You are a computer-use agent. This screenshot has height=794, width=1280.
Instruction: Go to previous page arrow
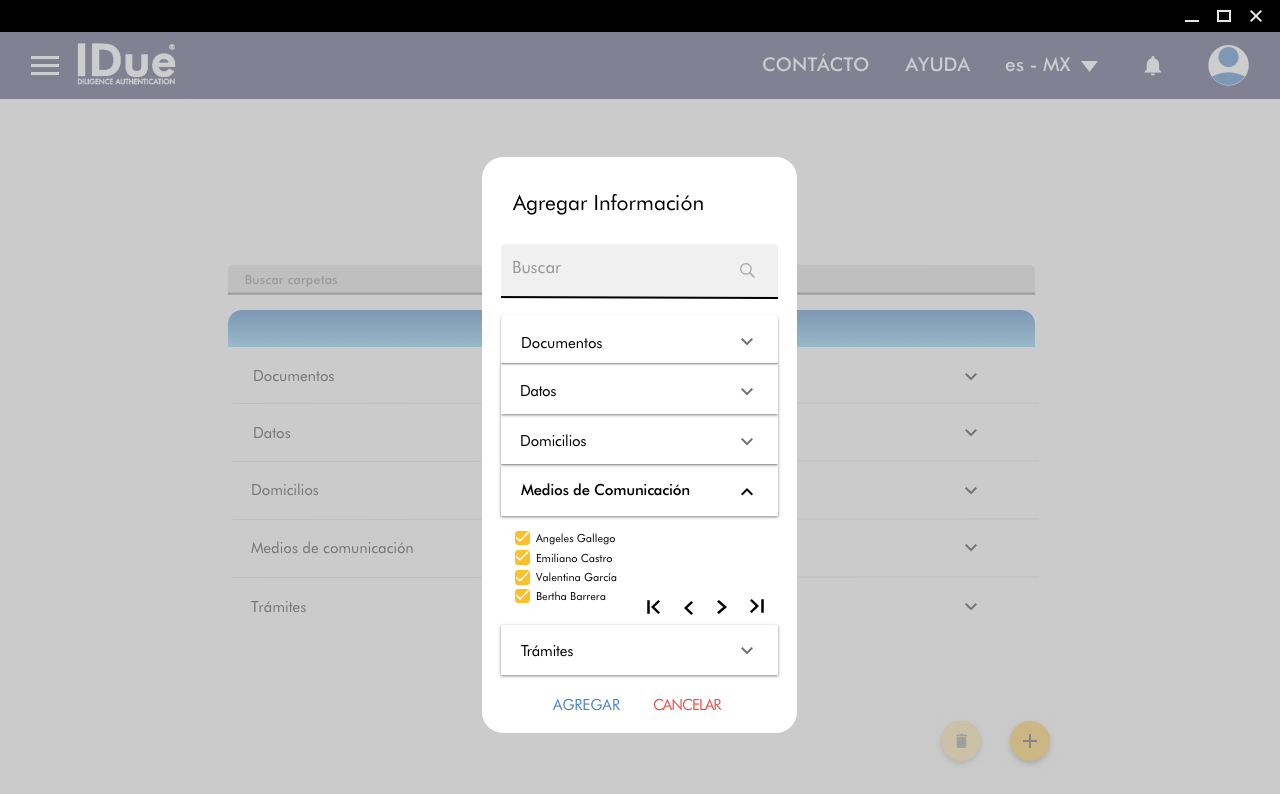click(688, 608)
